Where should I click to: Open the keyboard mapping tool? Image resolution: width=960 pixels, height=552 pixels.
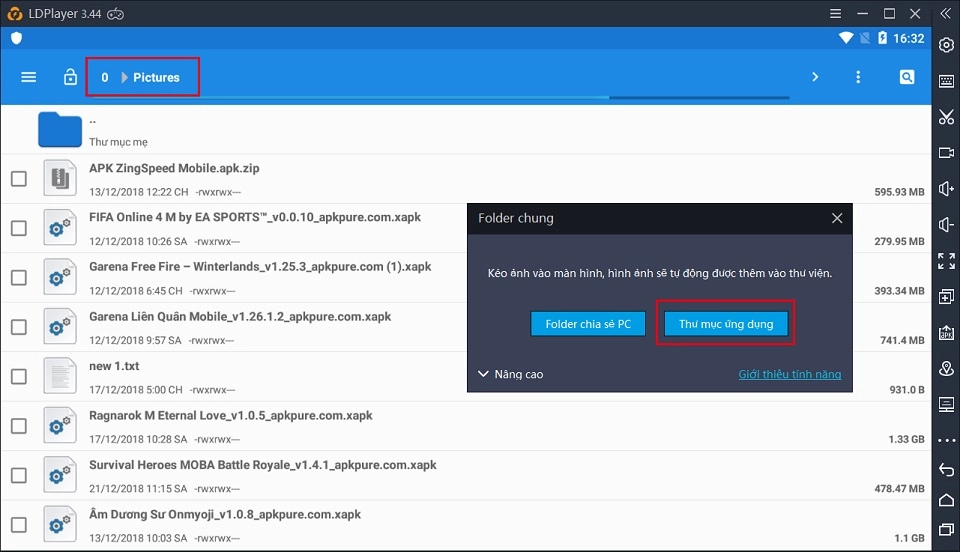[946, 81]
